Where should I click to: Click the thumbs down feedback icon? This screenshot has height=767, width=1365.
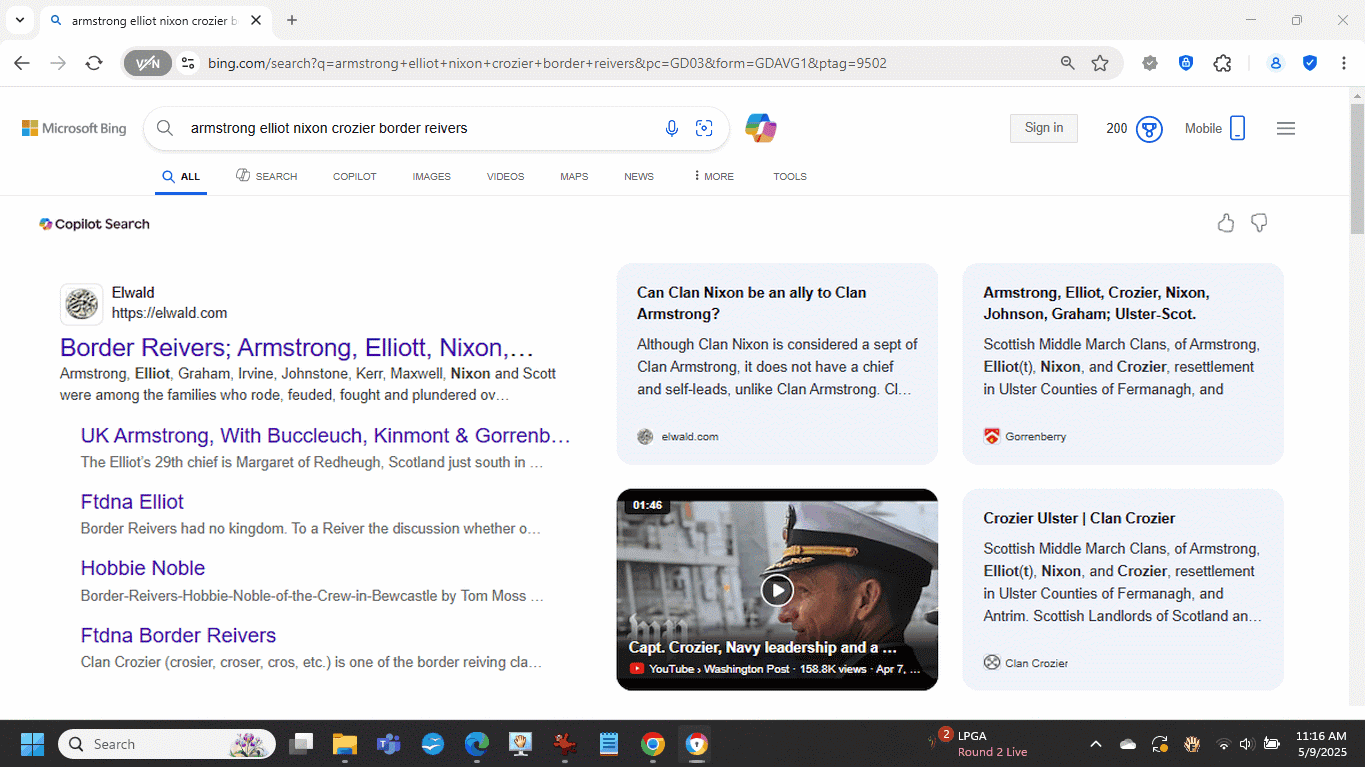point(1259,223)
